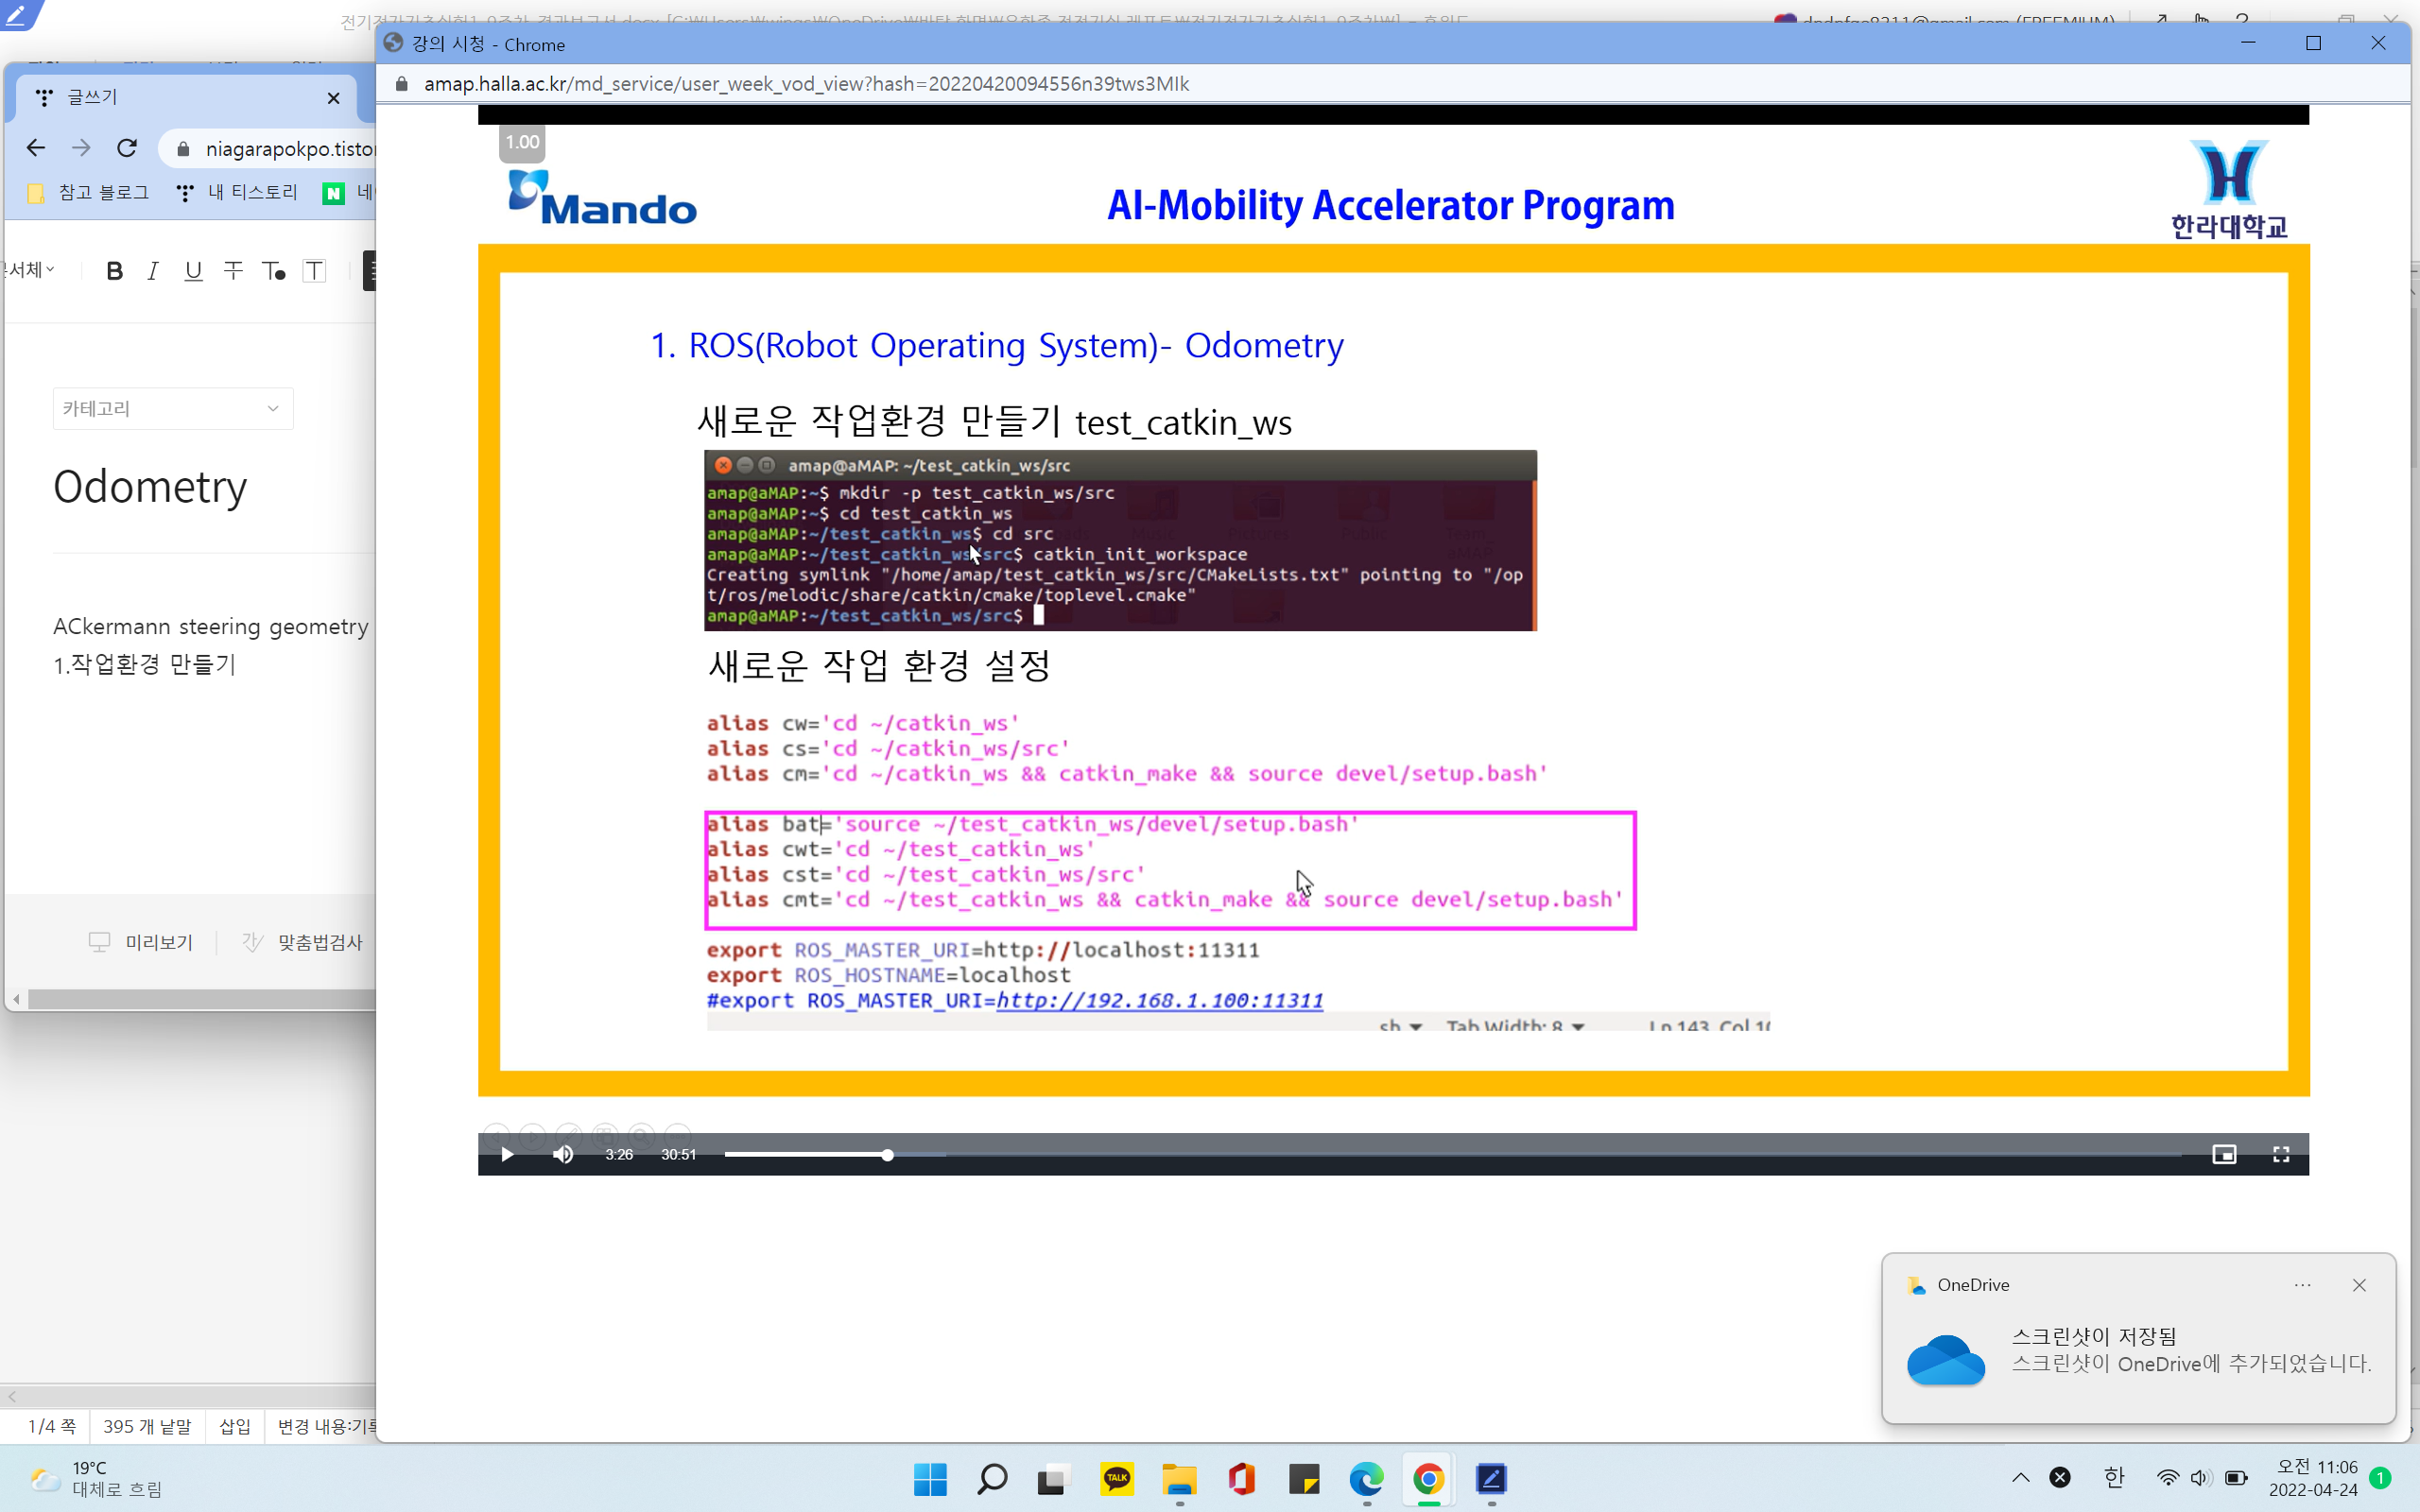Apply strikethrough formatting in editor

click(233, 271)
